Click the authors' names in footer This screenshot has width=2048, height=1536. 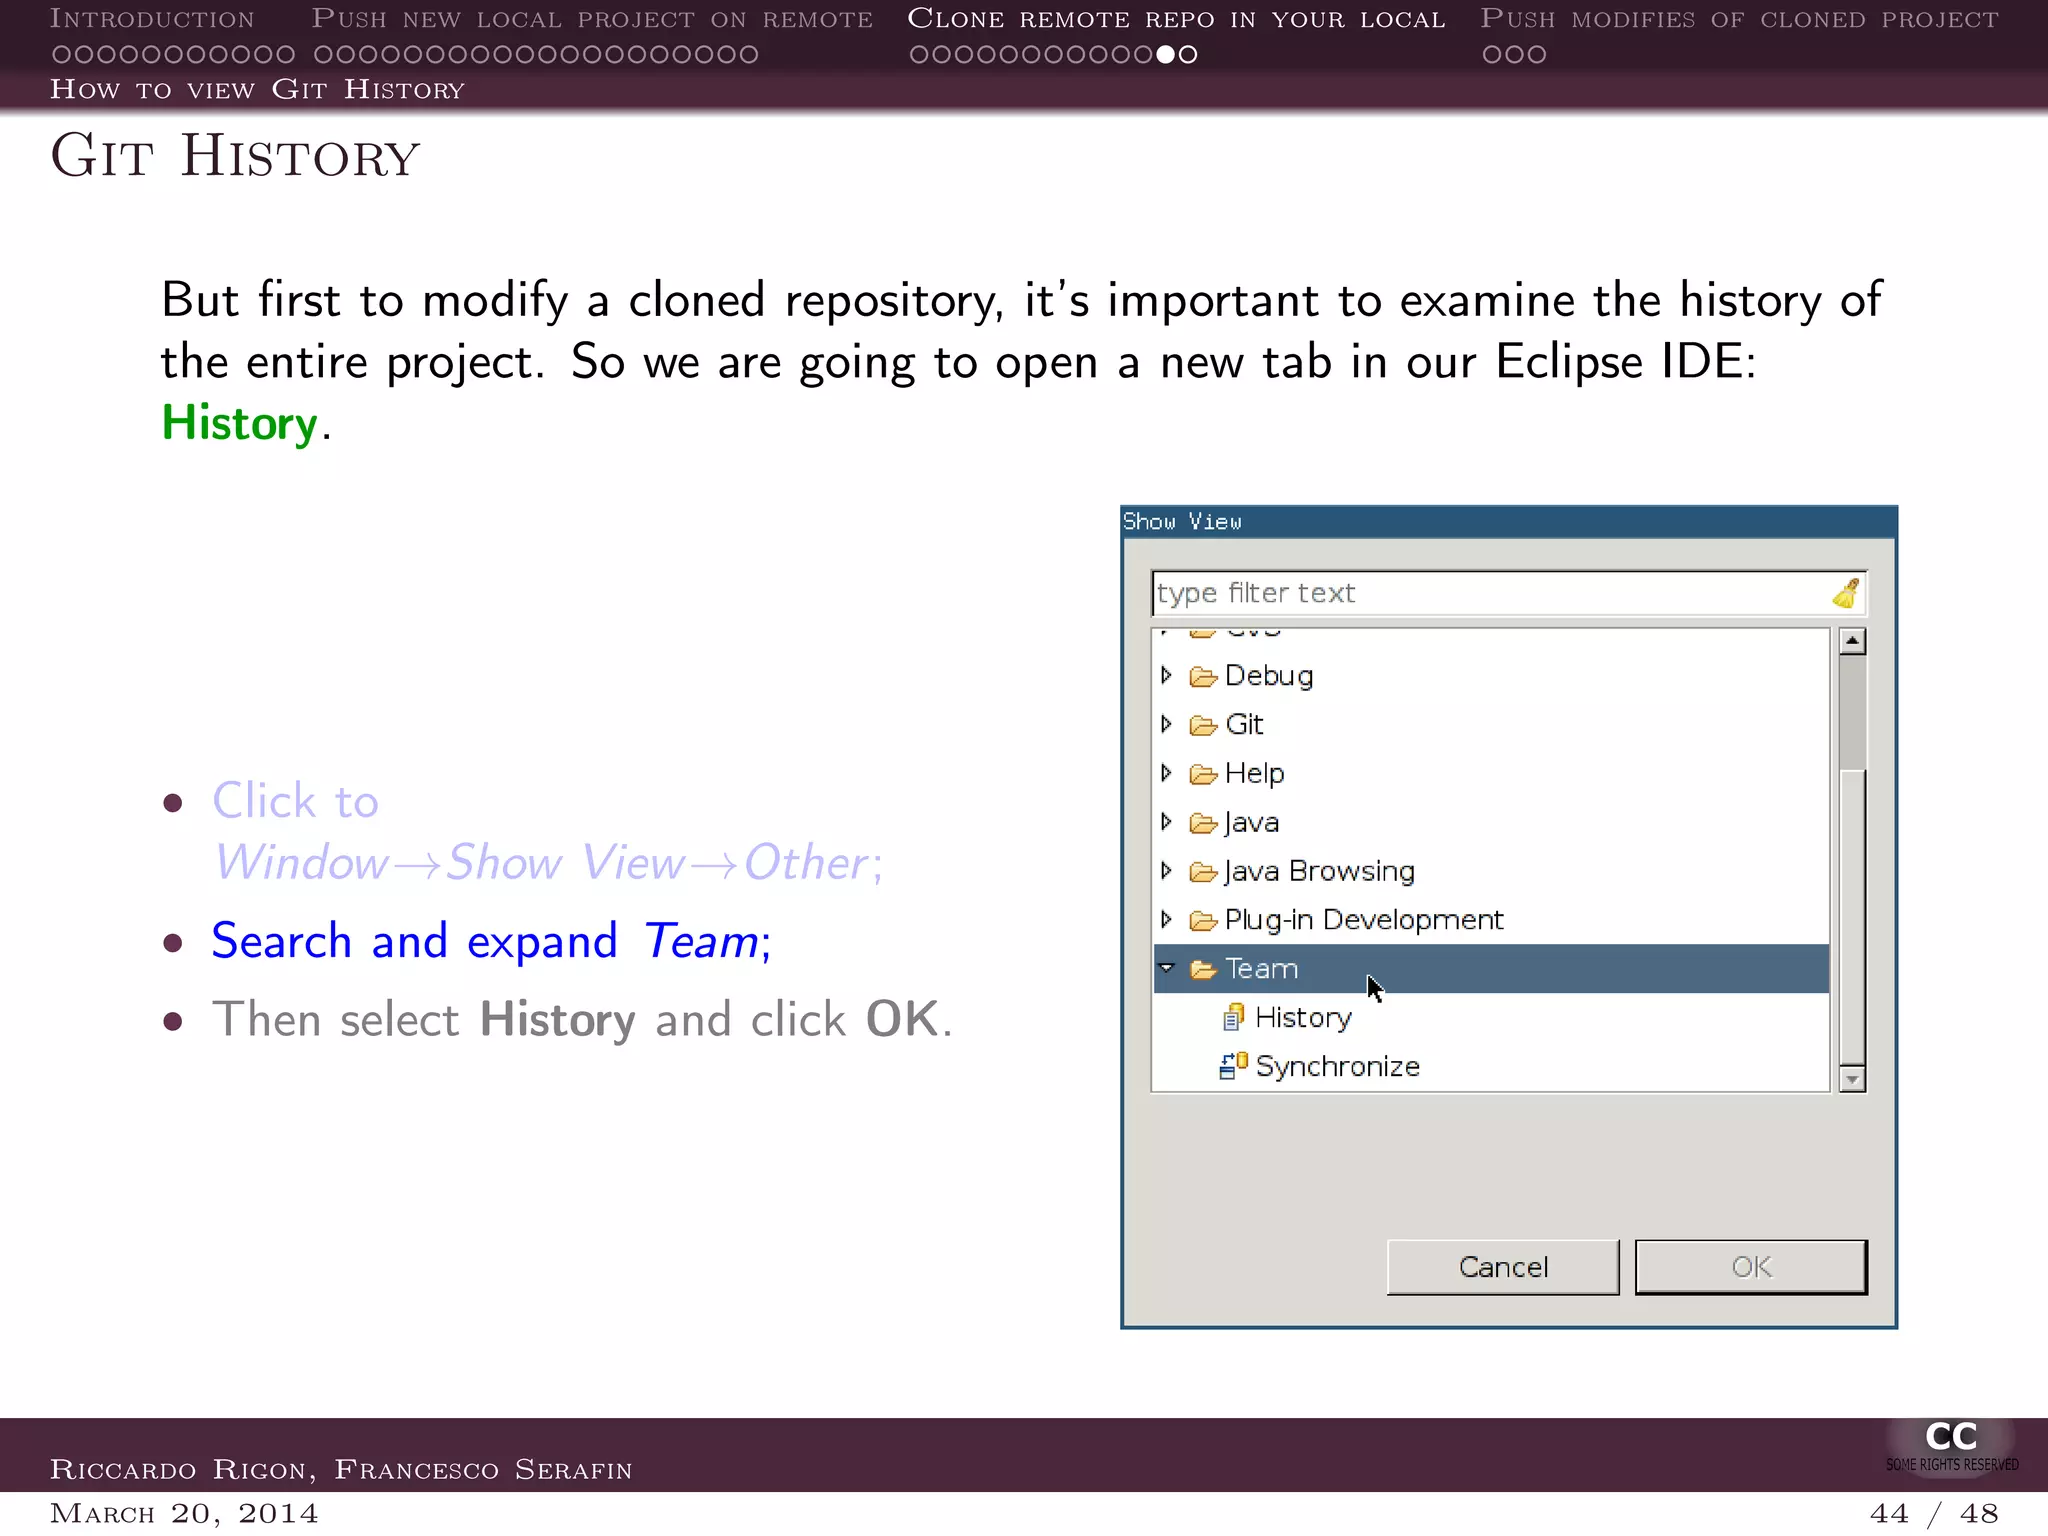(x=341, y=1469)
